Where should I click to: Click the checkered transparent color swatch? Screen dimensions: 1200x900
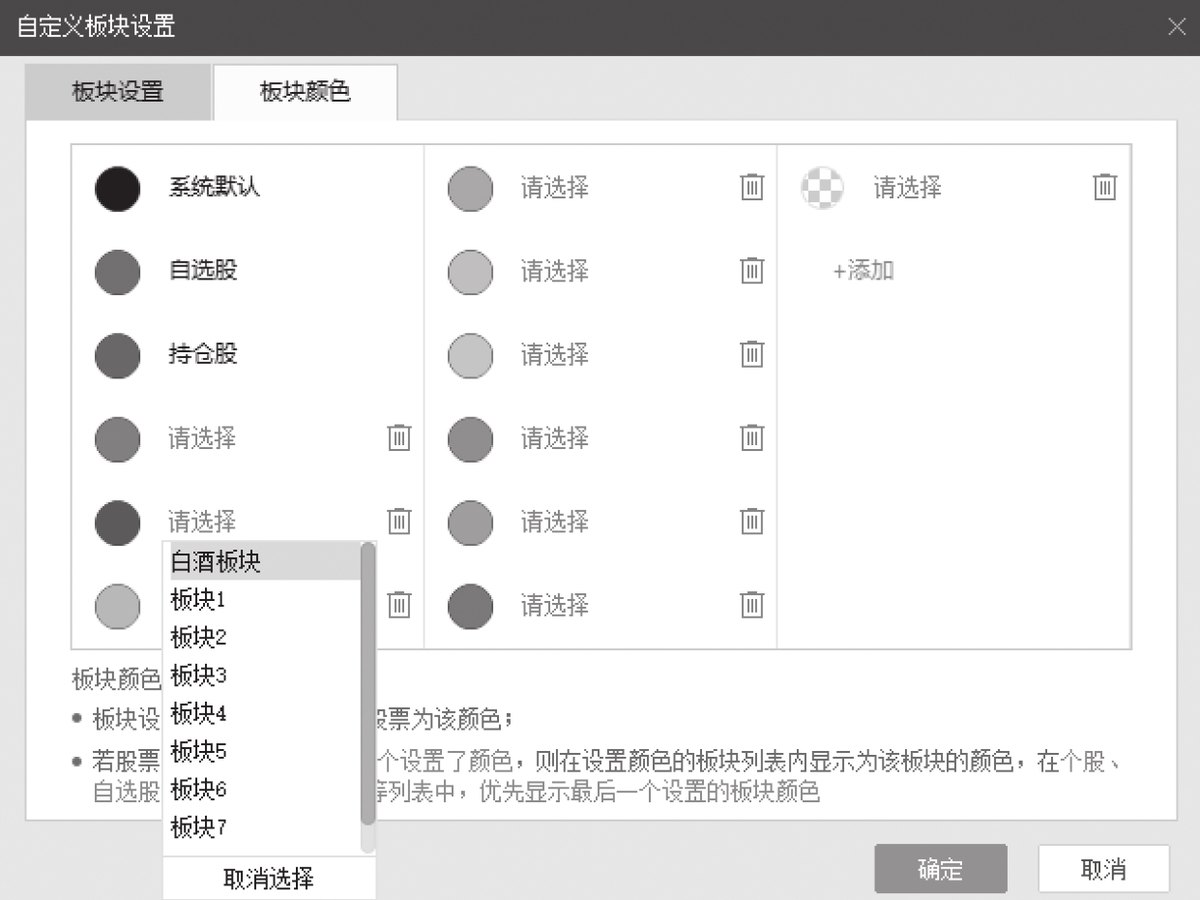823,188
